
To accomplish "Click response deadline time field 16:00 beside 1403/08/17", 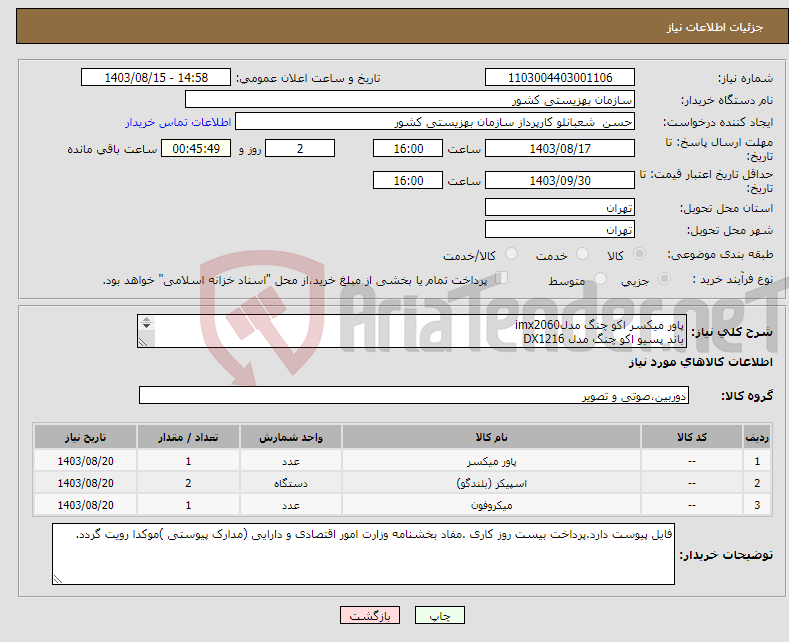I will coord(408,148).
